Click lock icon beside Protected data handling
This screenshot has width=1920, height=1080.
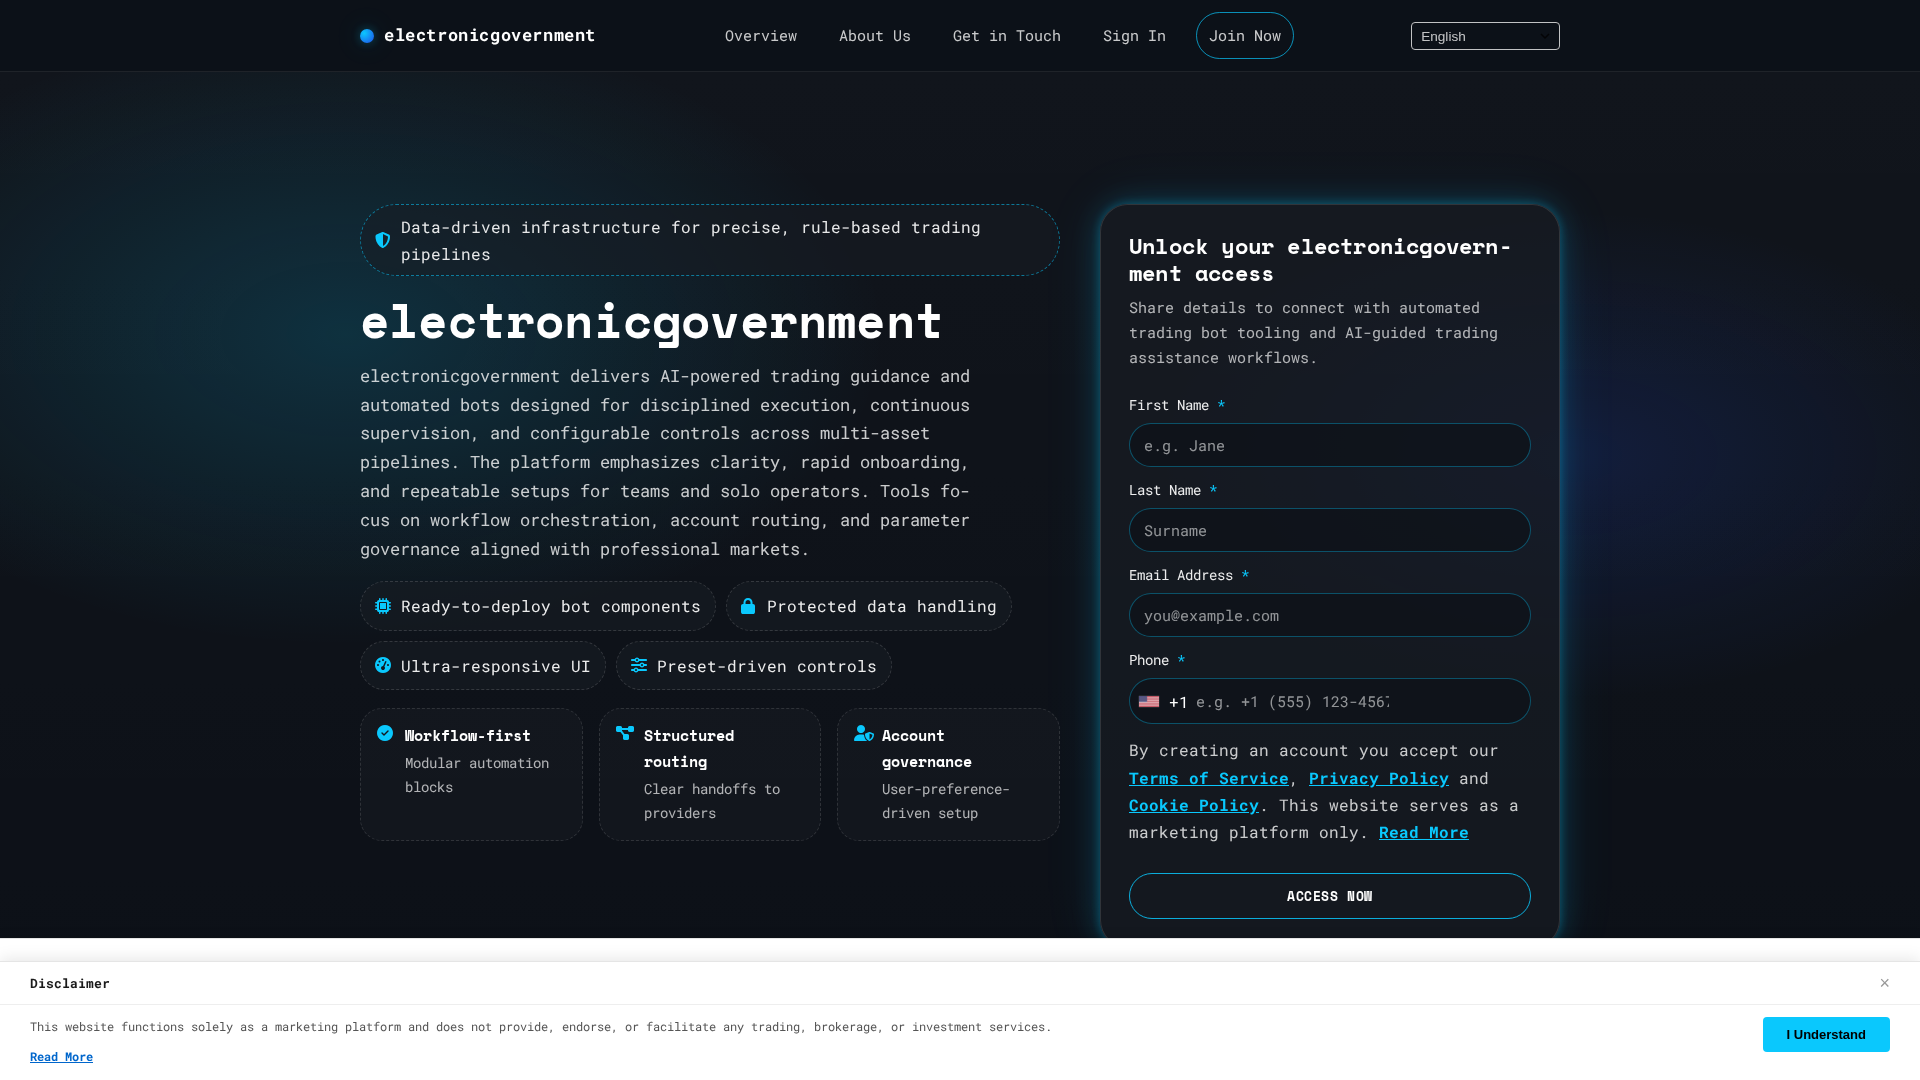[748, 606]
